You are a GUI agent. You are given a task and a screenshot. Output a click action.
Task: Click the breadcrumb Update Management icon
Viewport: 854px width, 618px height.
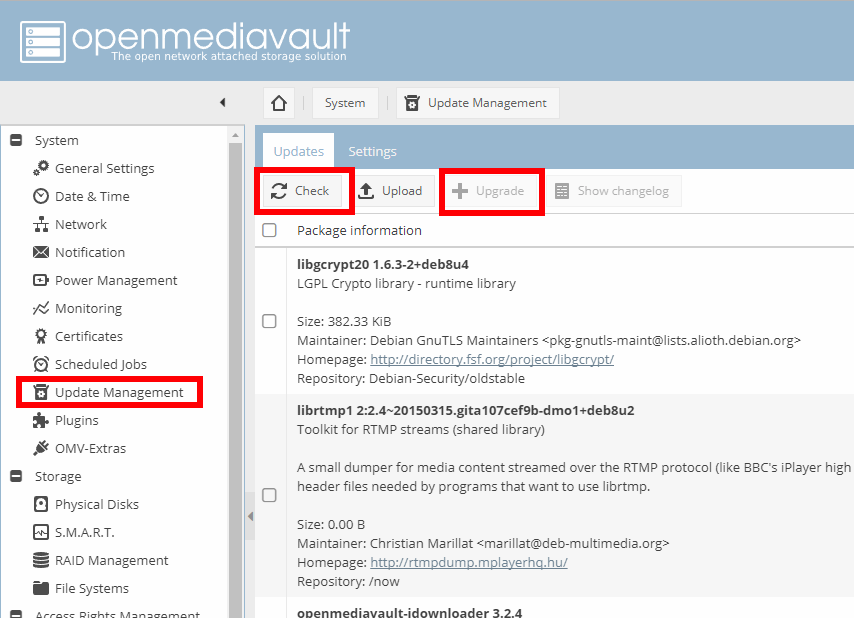coord(412,103)
